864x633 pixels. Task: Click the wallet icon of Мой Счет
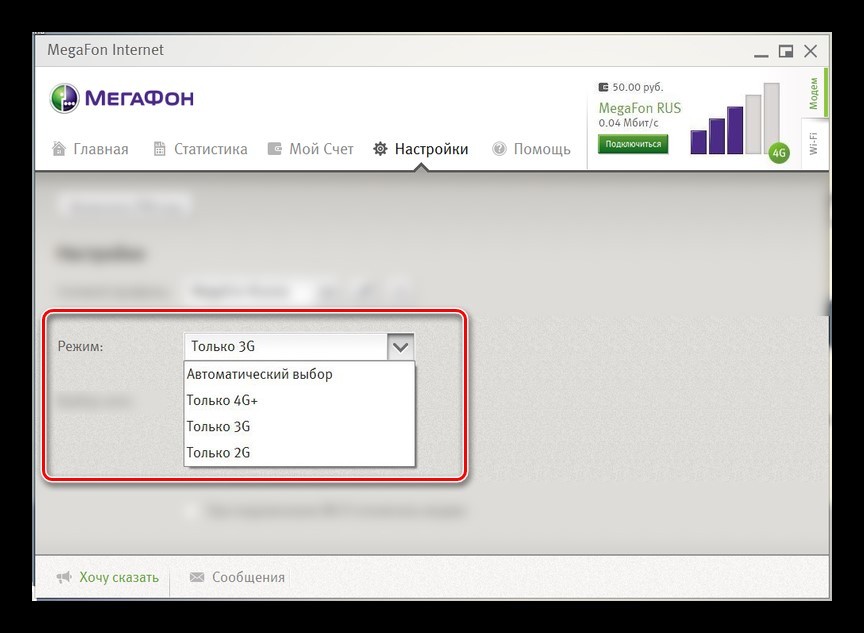point(274,149)
